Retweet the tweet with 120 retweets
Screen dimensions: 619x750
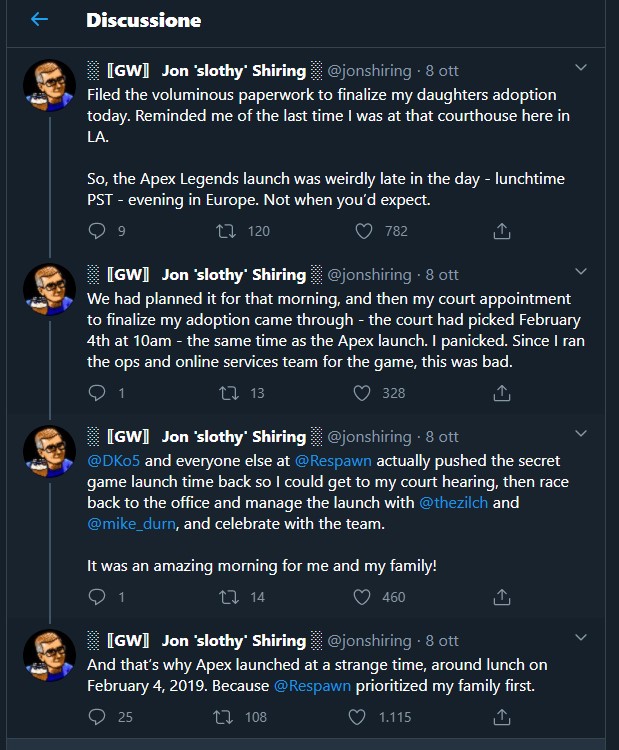(x=226, y=231)
